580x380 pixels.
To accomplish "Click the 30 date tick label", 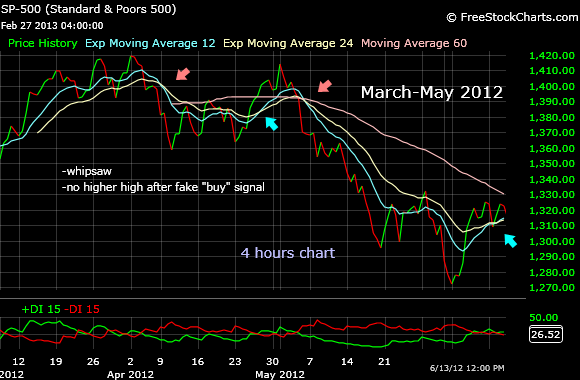I will 272,361.
